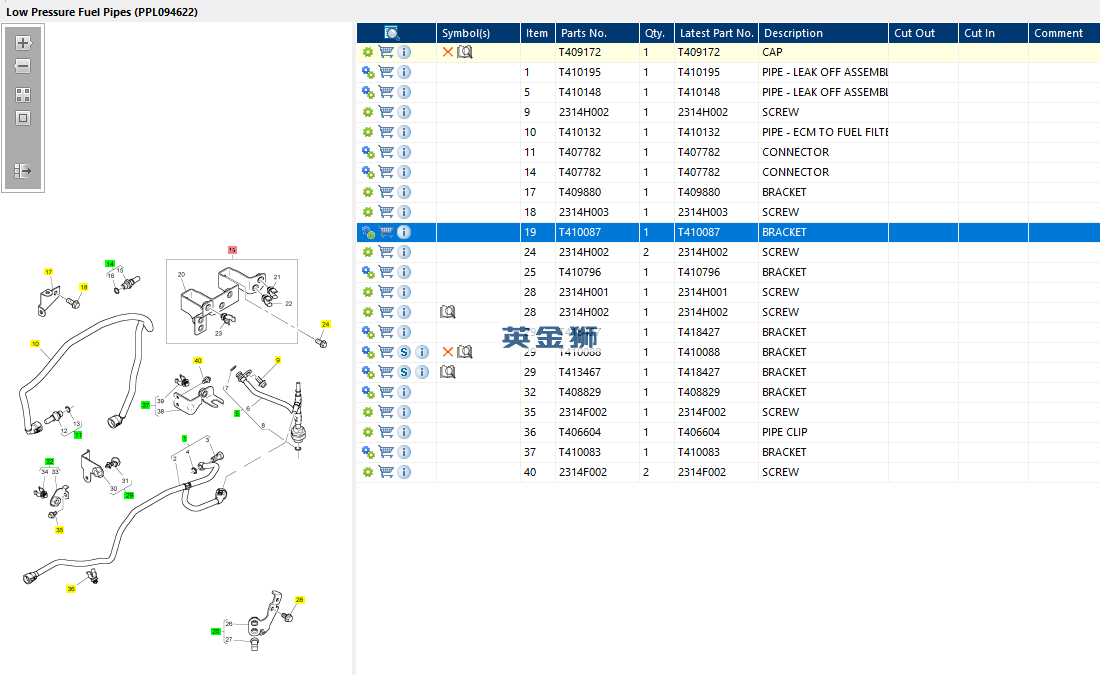Click the Qty. column header
Viewport: 1100px width, 675px height.
click(655, 33)
